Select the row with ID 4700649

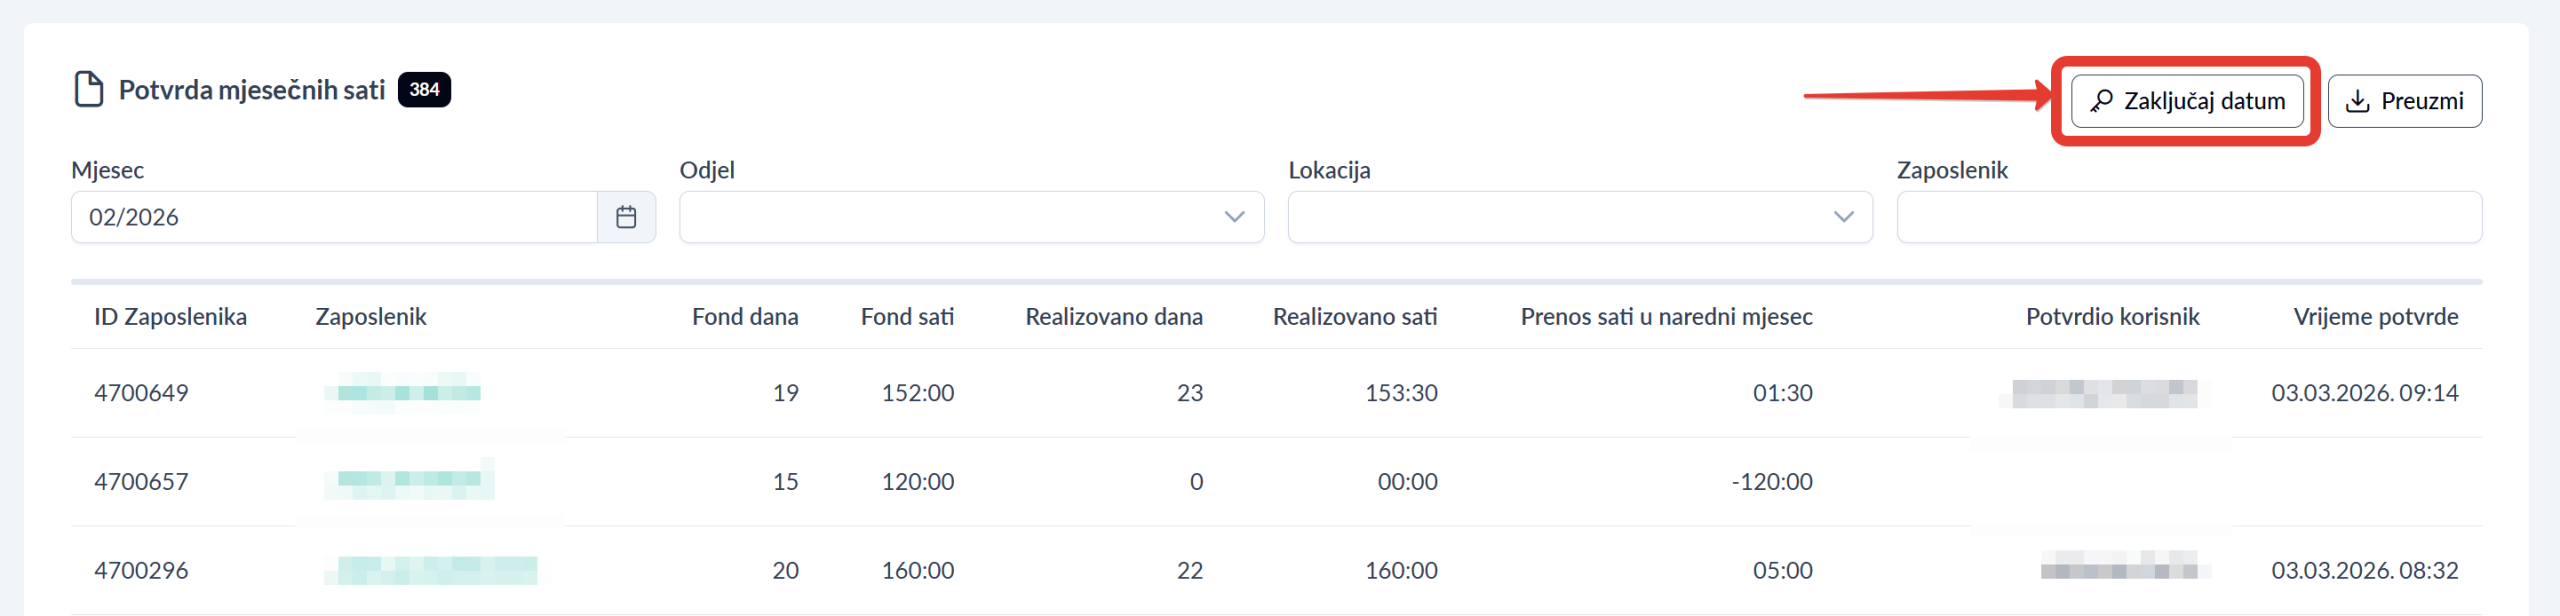pyautogui.click(x=141, y=393)
